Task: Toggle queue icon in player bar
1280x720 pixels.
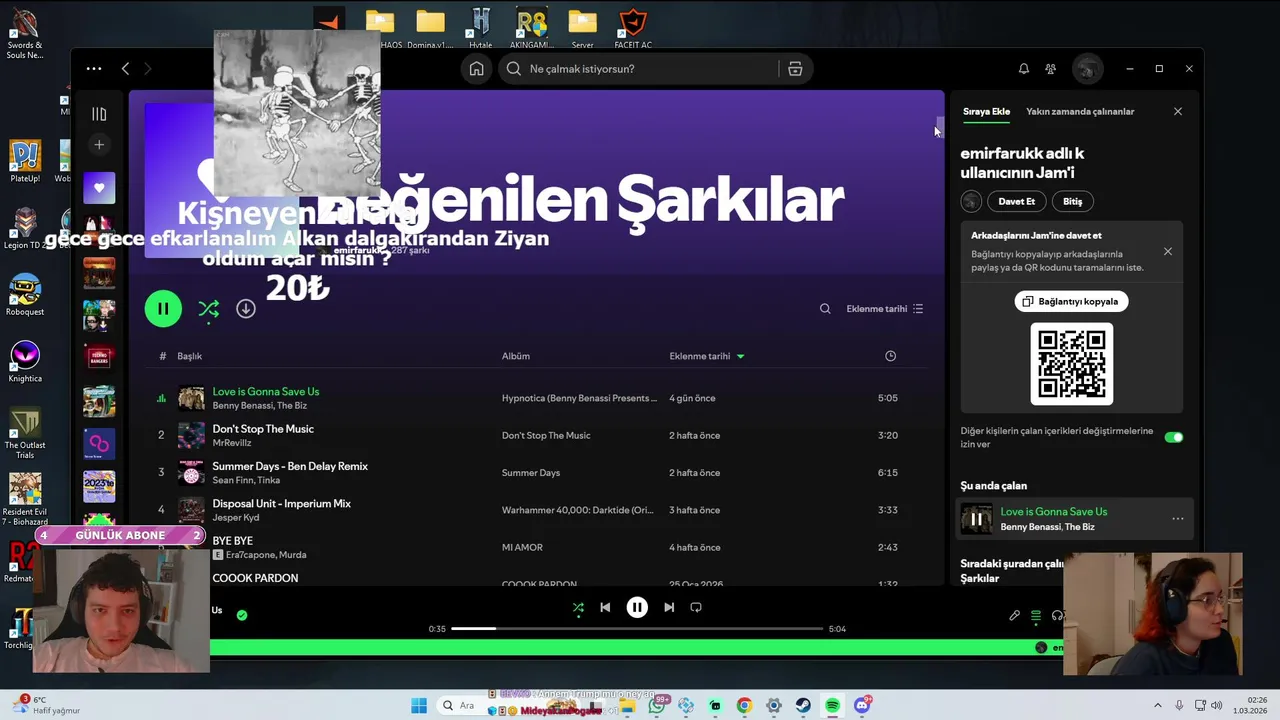Action: [1036, 616]
